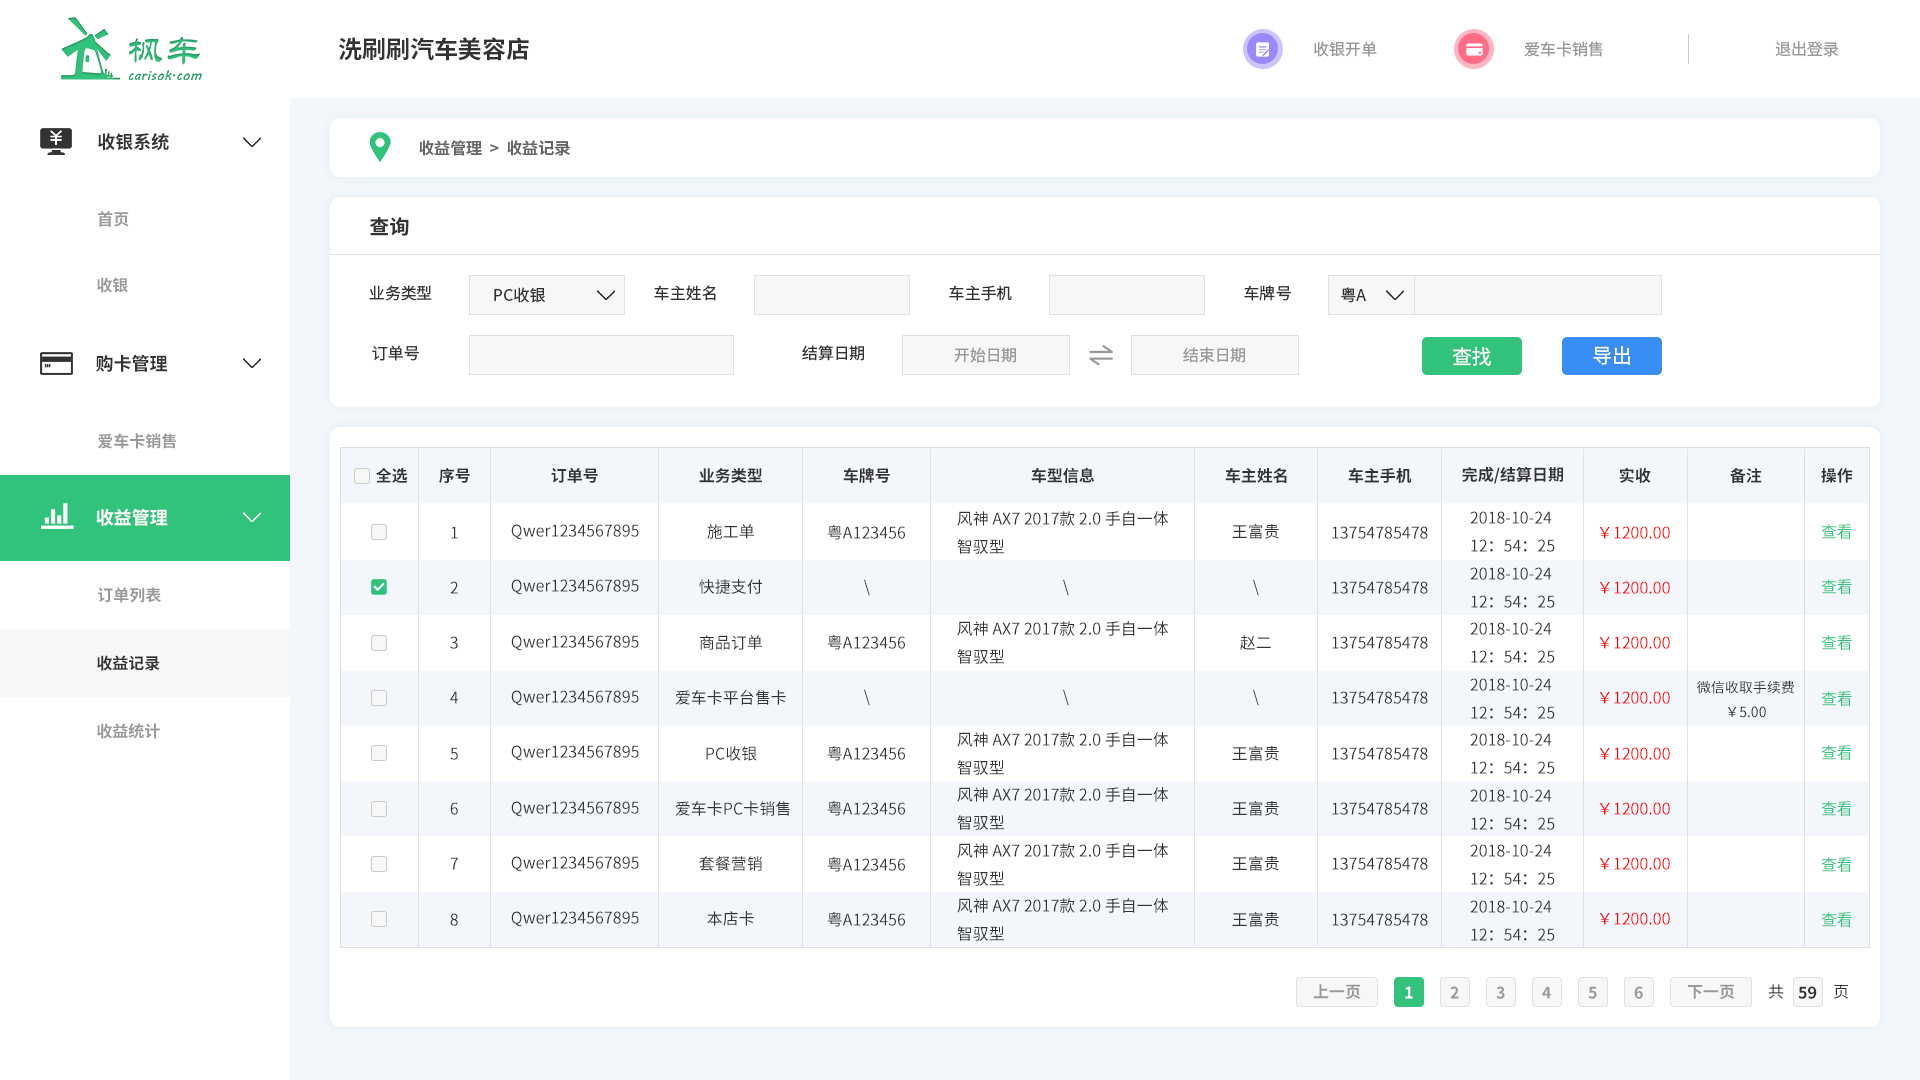Go to page 3 in pagination

[x=1500, y=992]
